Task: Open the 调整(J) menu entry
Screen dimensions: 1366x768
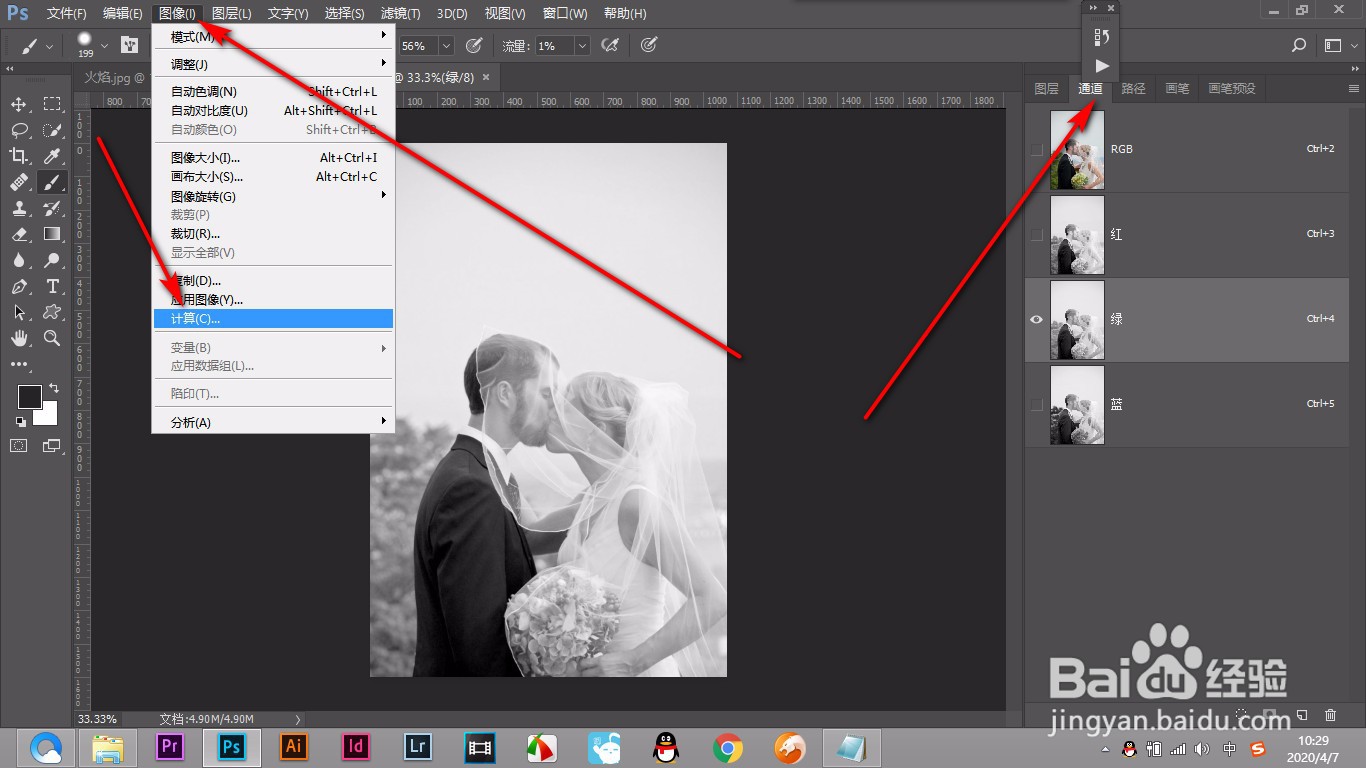Action: pyautogui.click(x=274, y=64)
